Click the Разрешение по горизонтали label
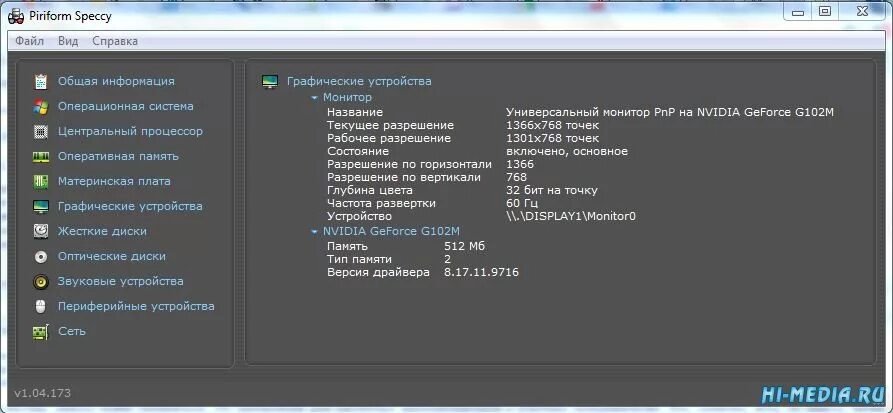 pos(409,165)
